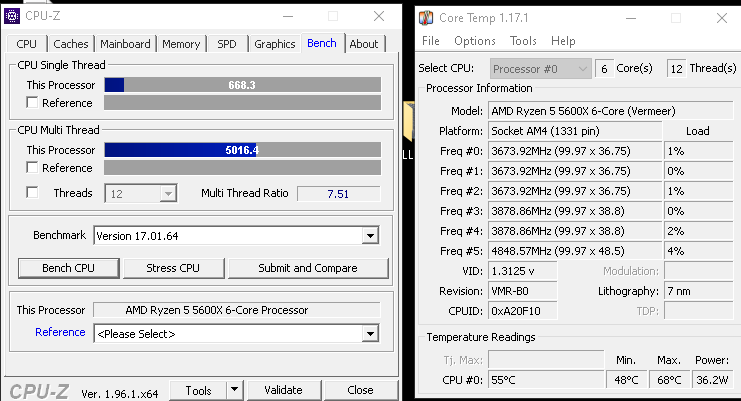741x401 pixels.
Task: Open the CPU tab in CPU-Z
Action: [x=26, y=44]
